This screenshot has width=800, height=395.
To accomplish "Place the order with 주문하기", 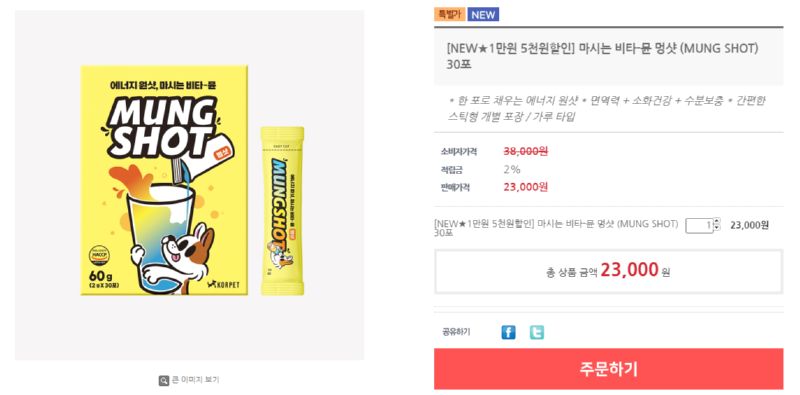I will [x=609, y=369].
